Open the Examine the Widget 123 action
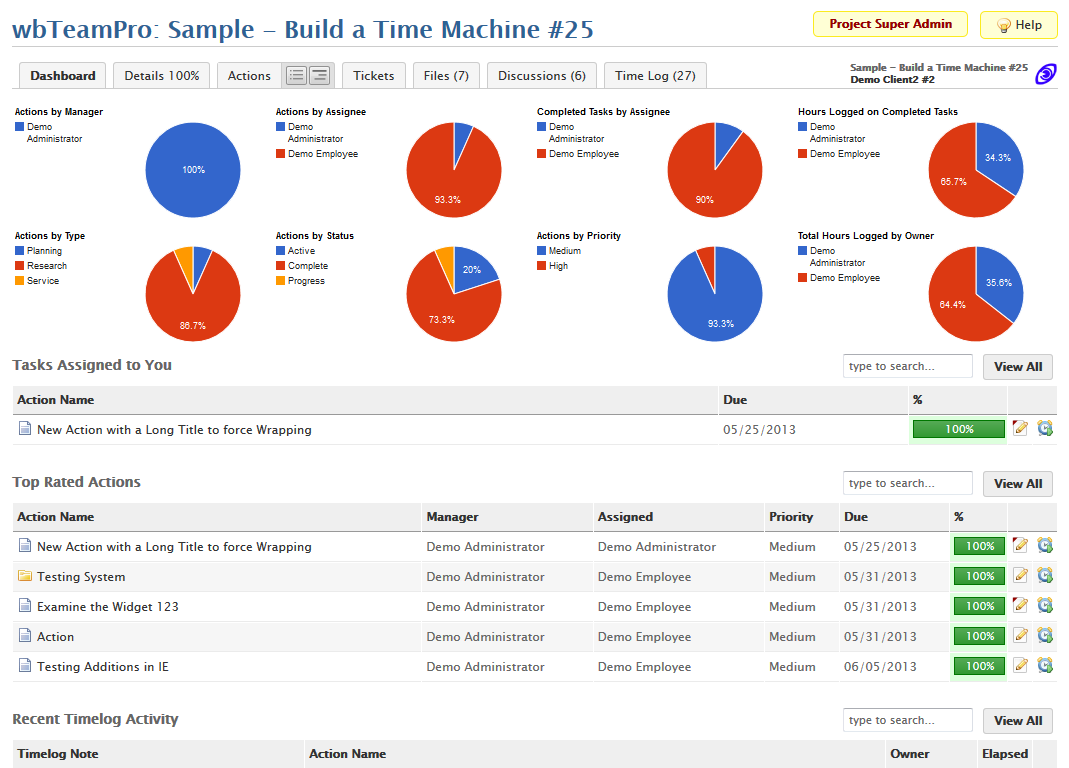Viewport: 1069px width, 768px height. 108,607
